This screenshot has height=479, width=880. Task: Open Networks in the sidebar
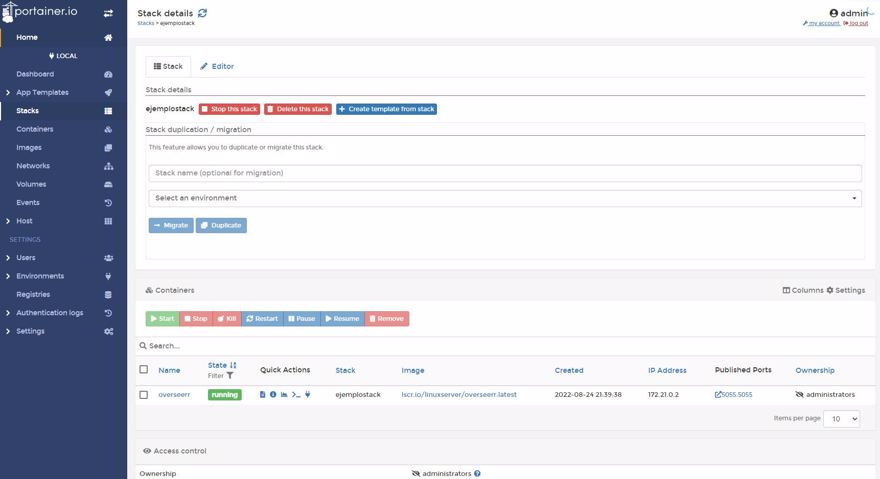point(33,166)
